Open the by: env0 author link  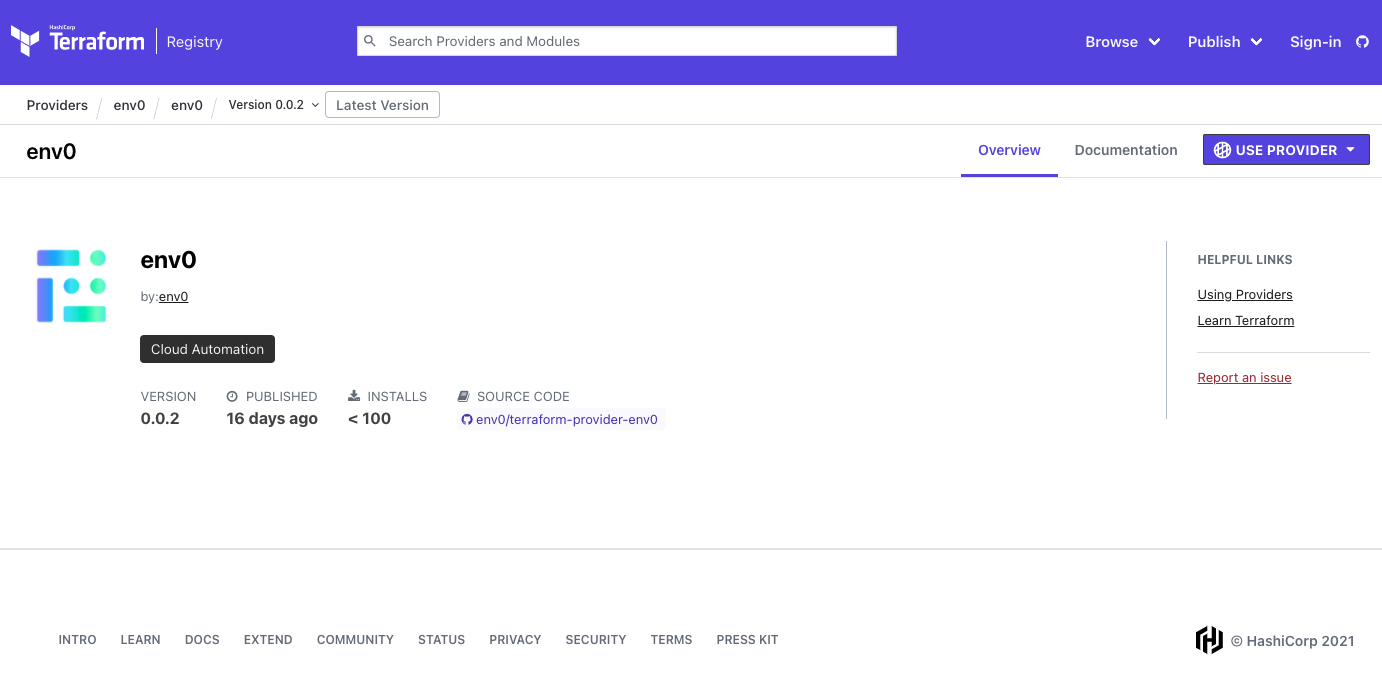point(174,297)
